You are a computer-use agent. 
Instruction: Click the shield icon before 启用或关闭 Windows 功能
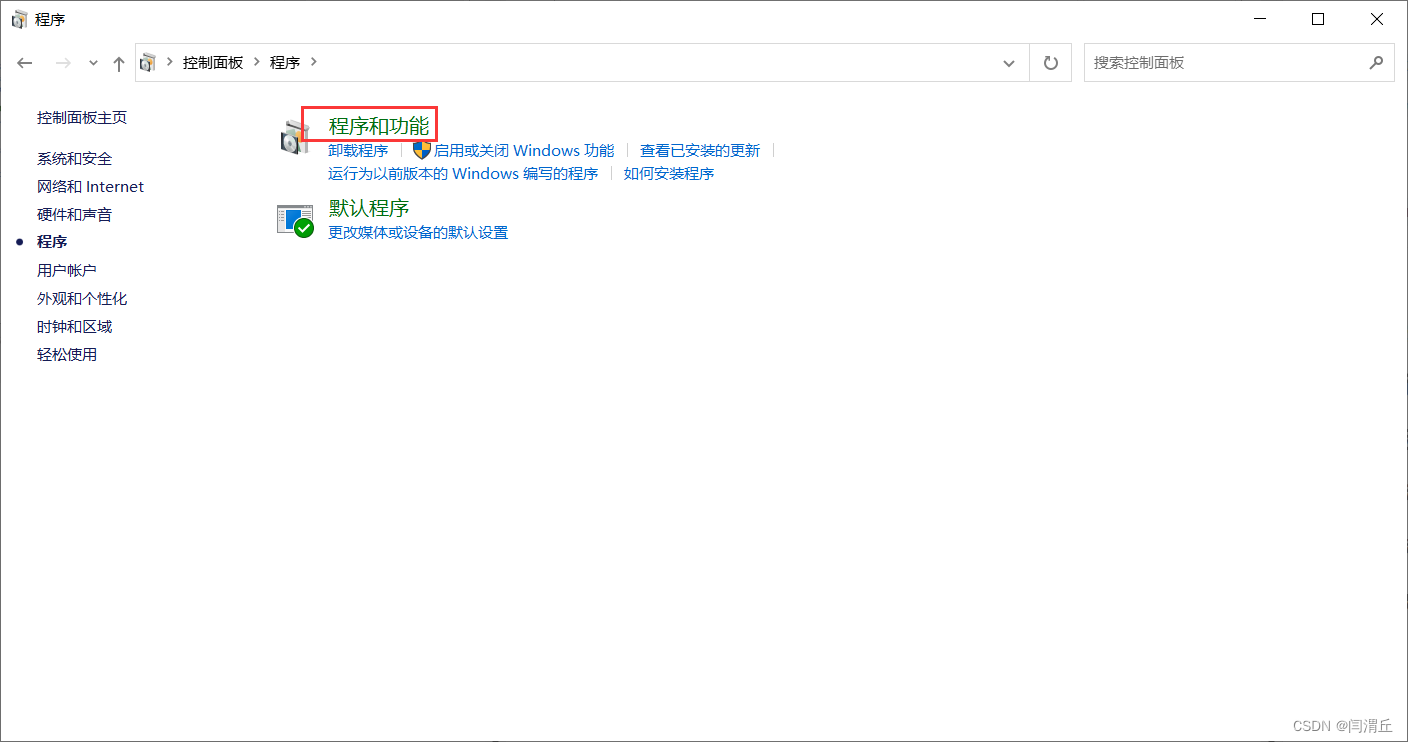[x=421, y=150]
